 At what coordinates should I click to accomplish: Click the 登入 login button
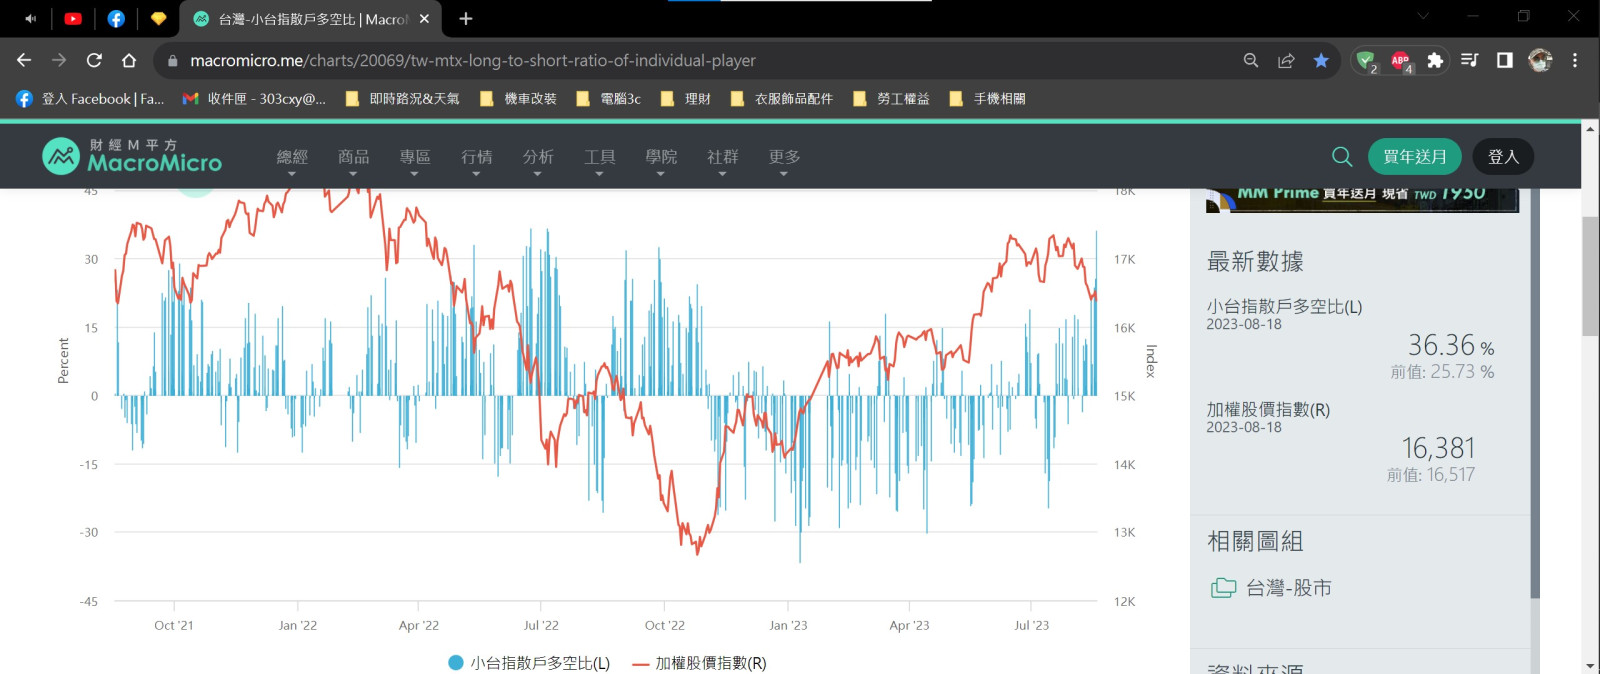click(1503, 157)
